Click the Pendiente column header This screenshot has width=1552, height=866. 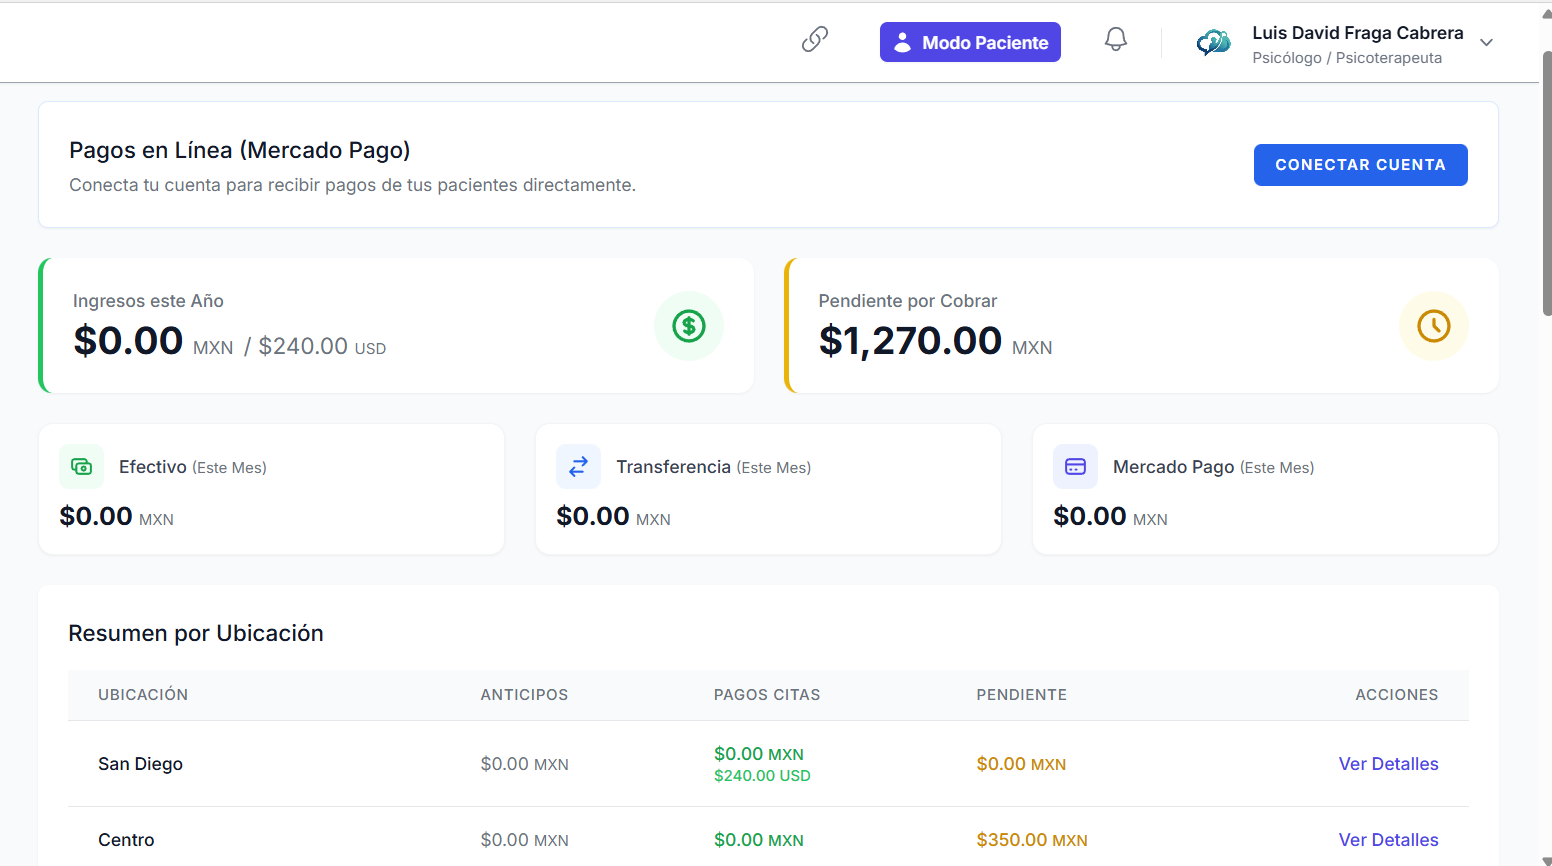coord(1021,695)
